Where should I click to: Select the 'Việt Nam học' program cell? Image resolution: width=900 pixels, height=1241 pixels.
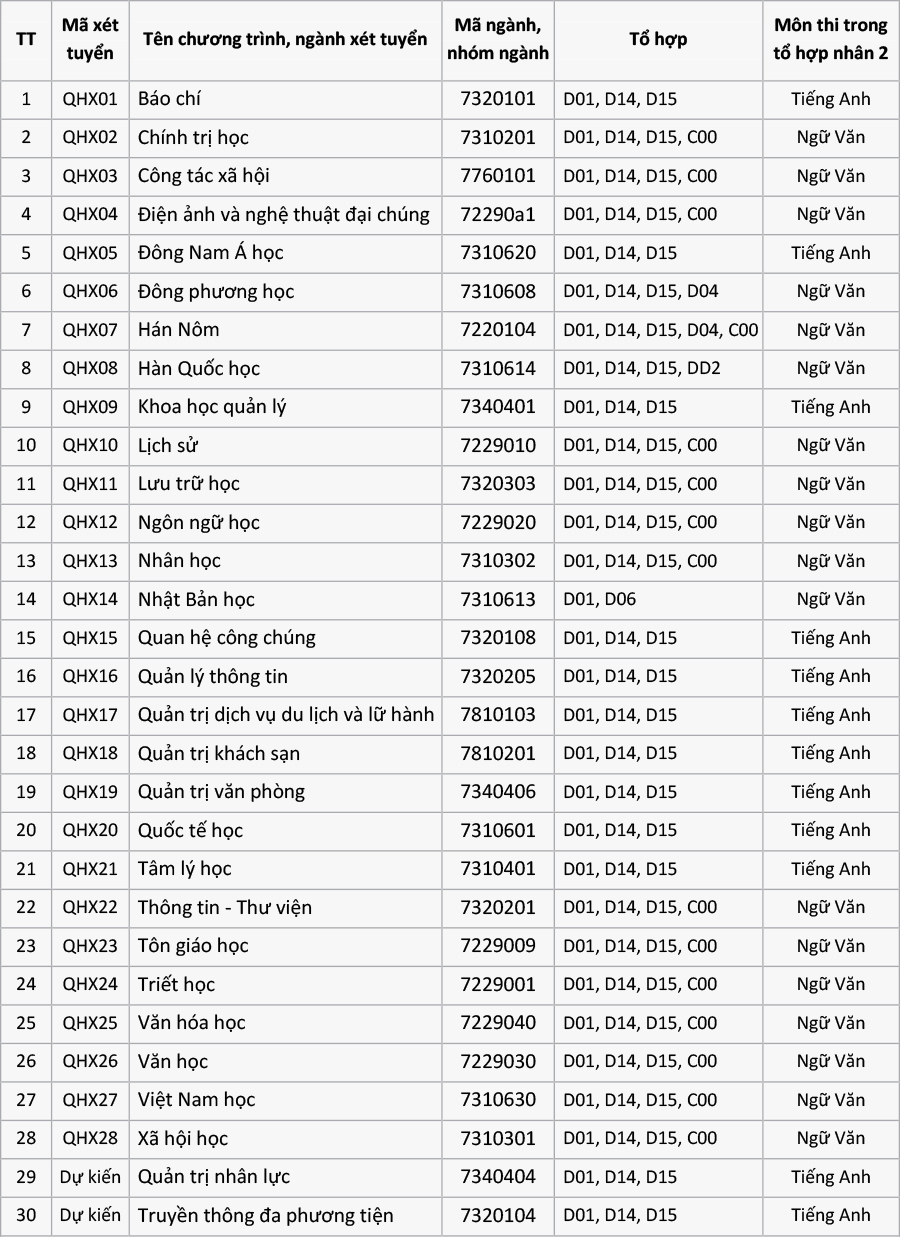(197, 1100)
